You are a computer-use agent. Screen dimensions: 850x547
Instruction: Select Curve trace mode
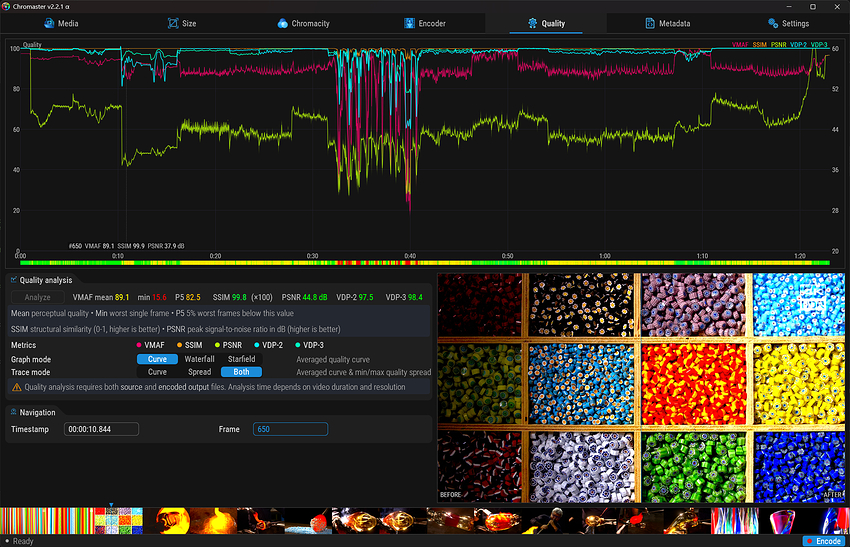click(x=157, y=372)
